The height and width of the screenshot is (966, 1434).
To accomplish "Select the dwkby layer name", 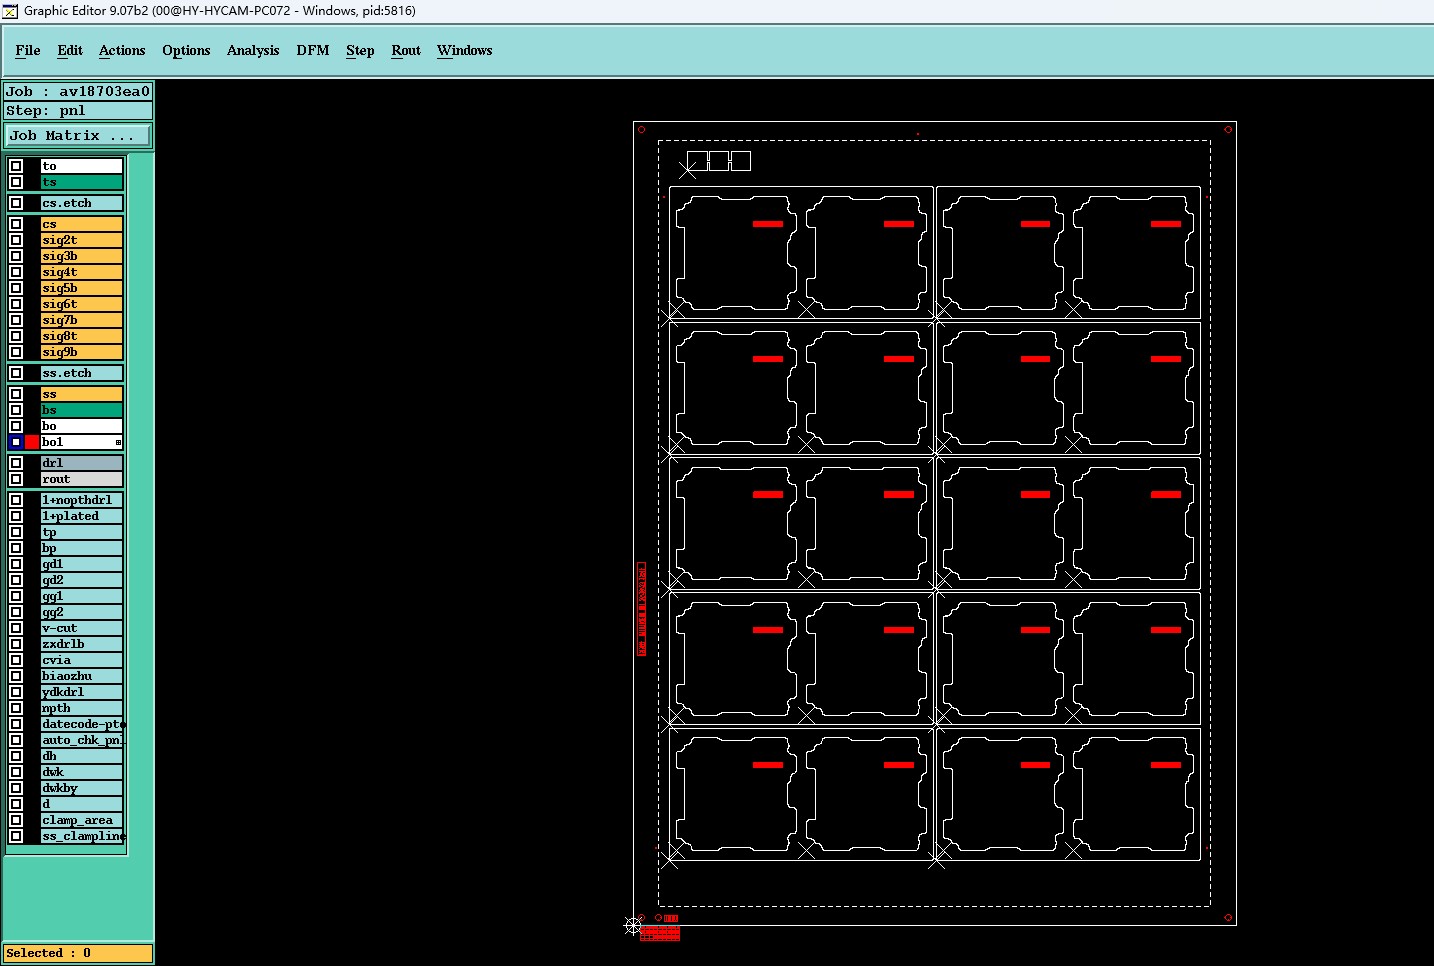I will 81,788.
